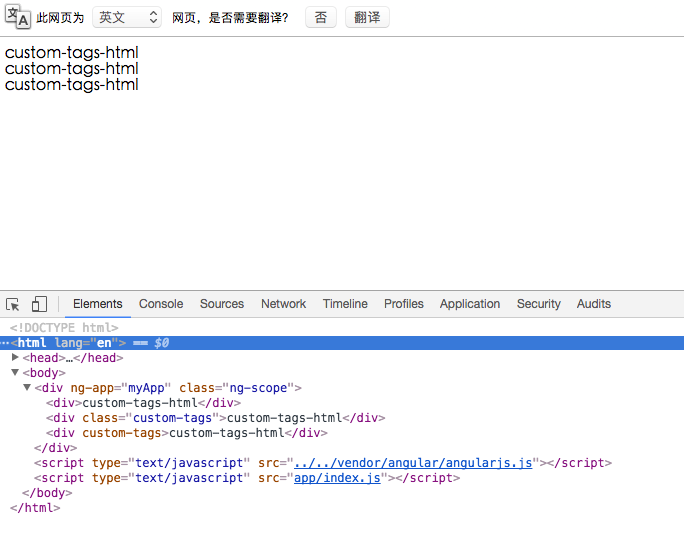Select the <!DOCTYPE html> line
684x551 pixels.
64,328
